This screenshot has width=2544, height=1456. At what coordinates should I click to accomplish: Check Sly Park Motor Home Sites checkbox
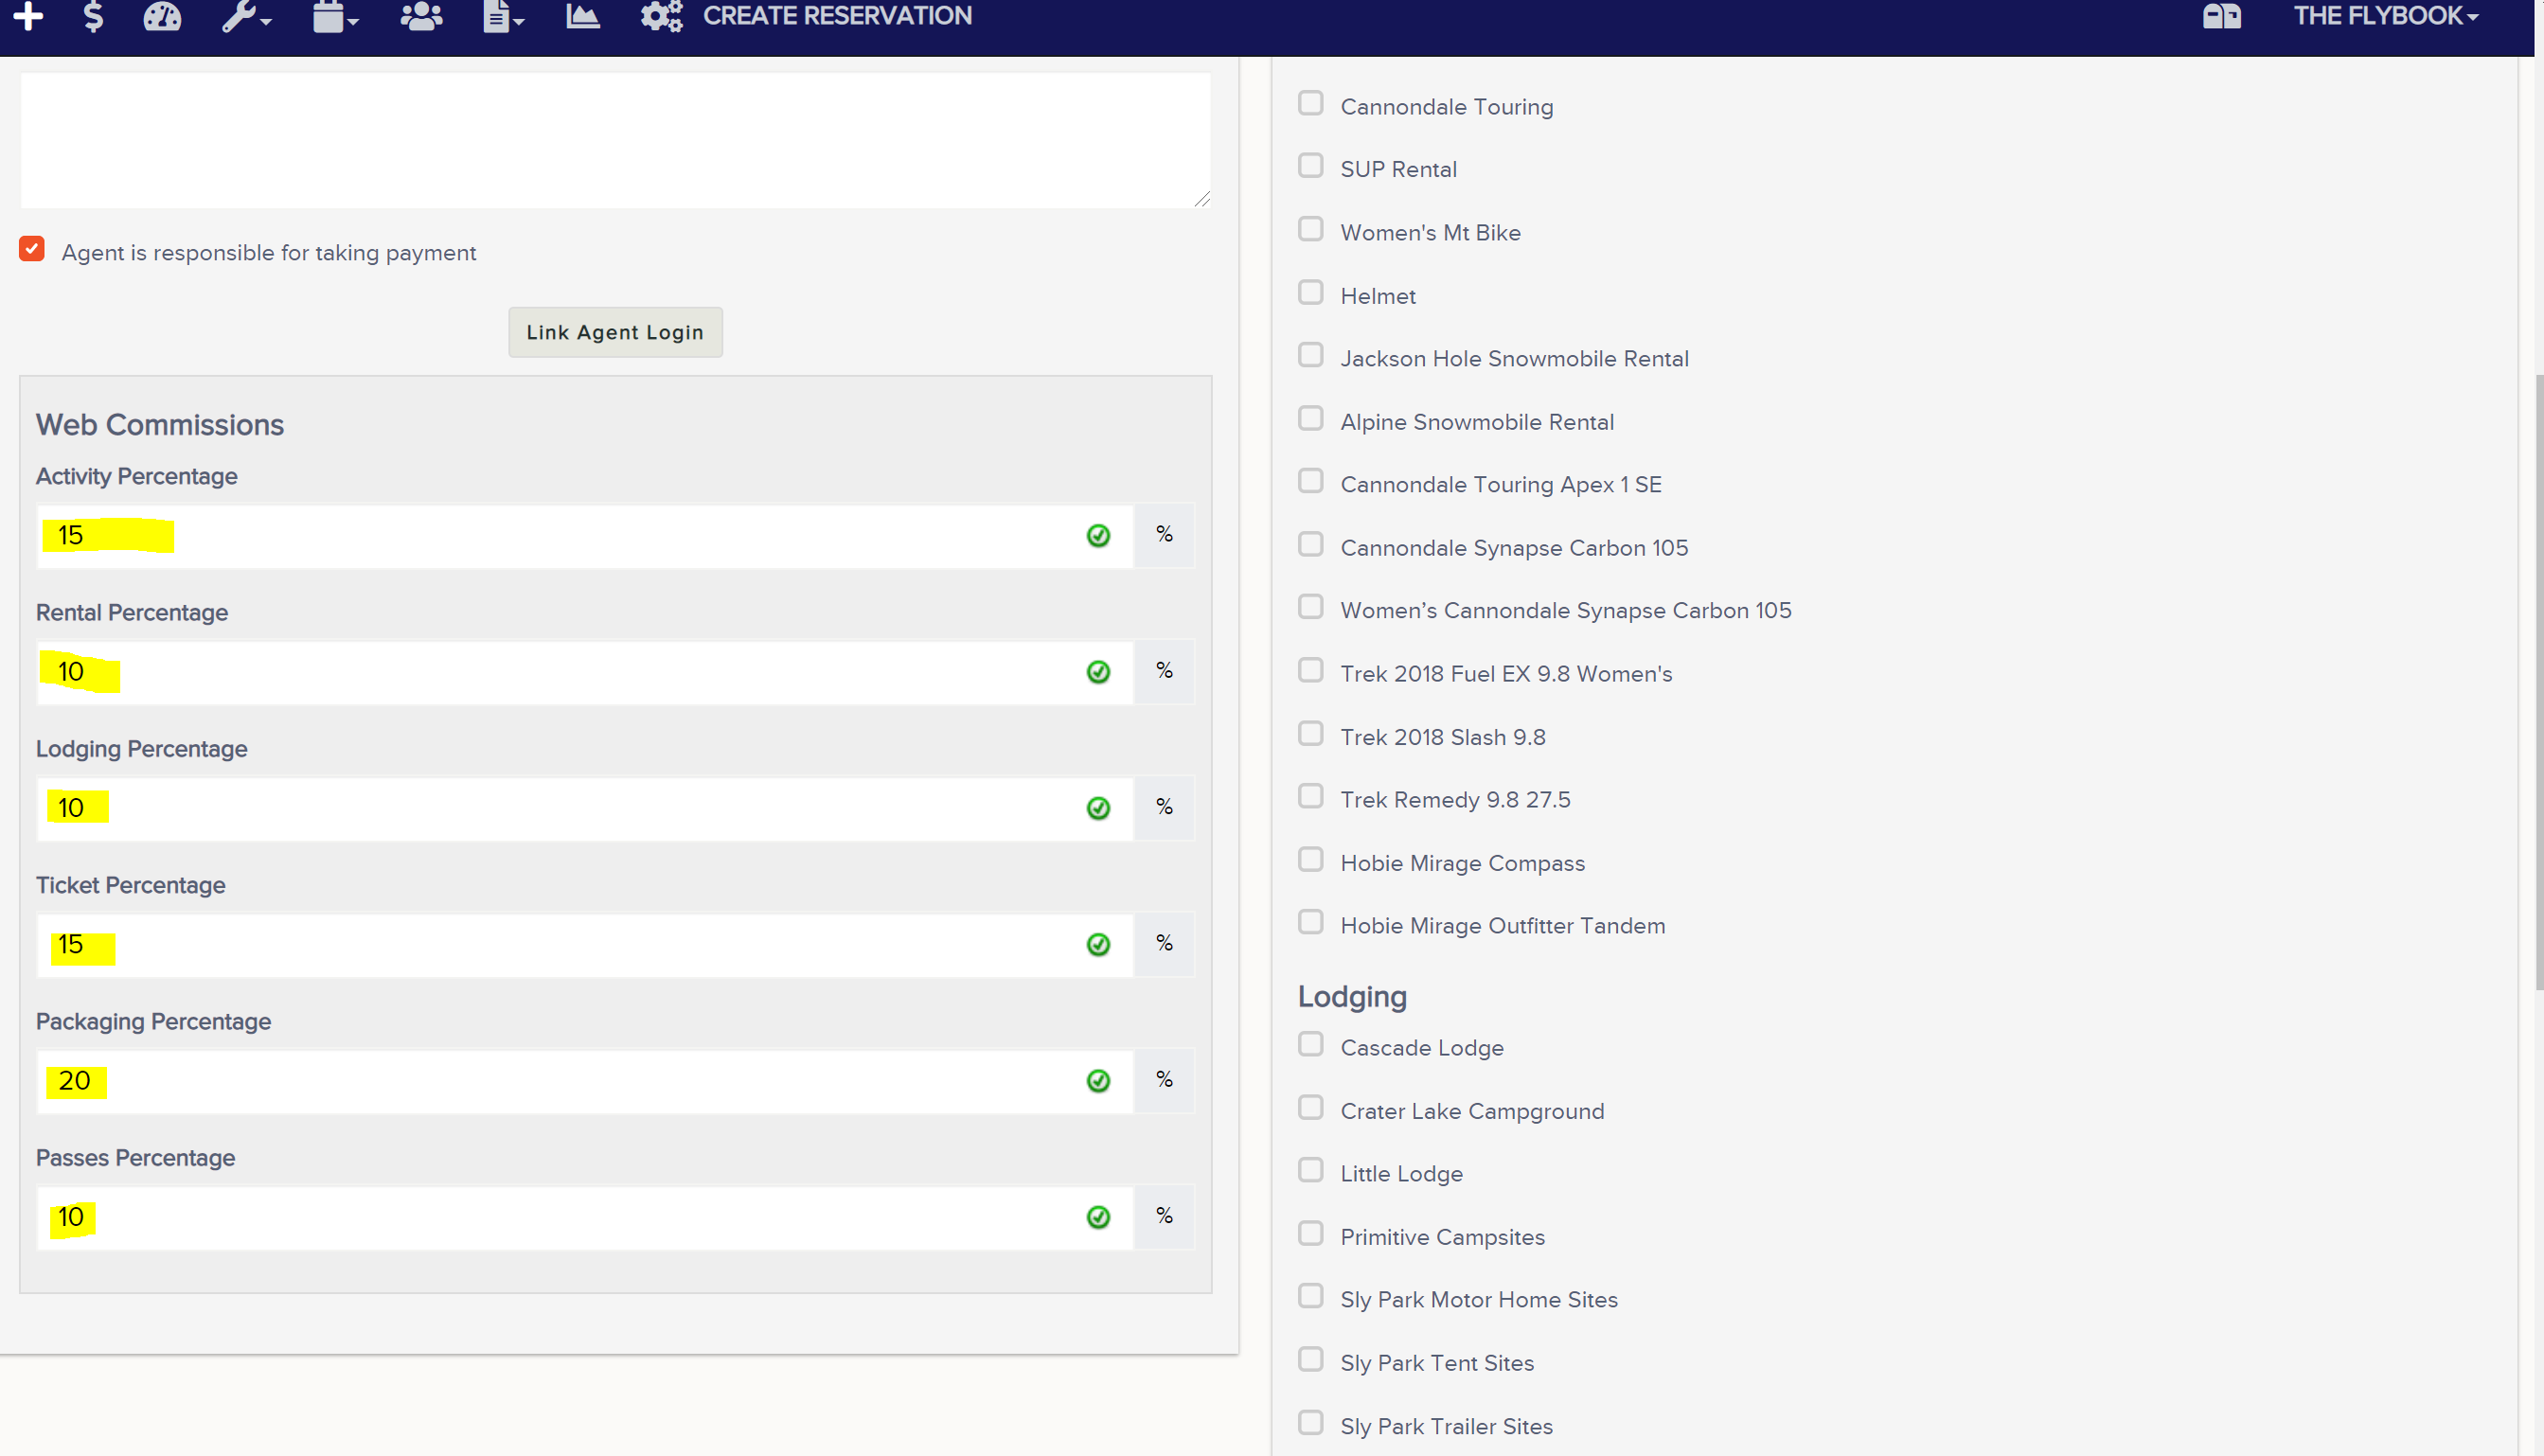pyautogui.click(x=1310, y=1296)
